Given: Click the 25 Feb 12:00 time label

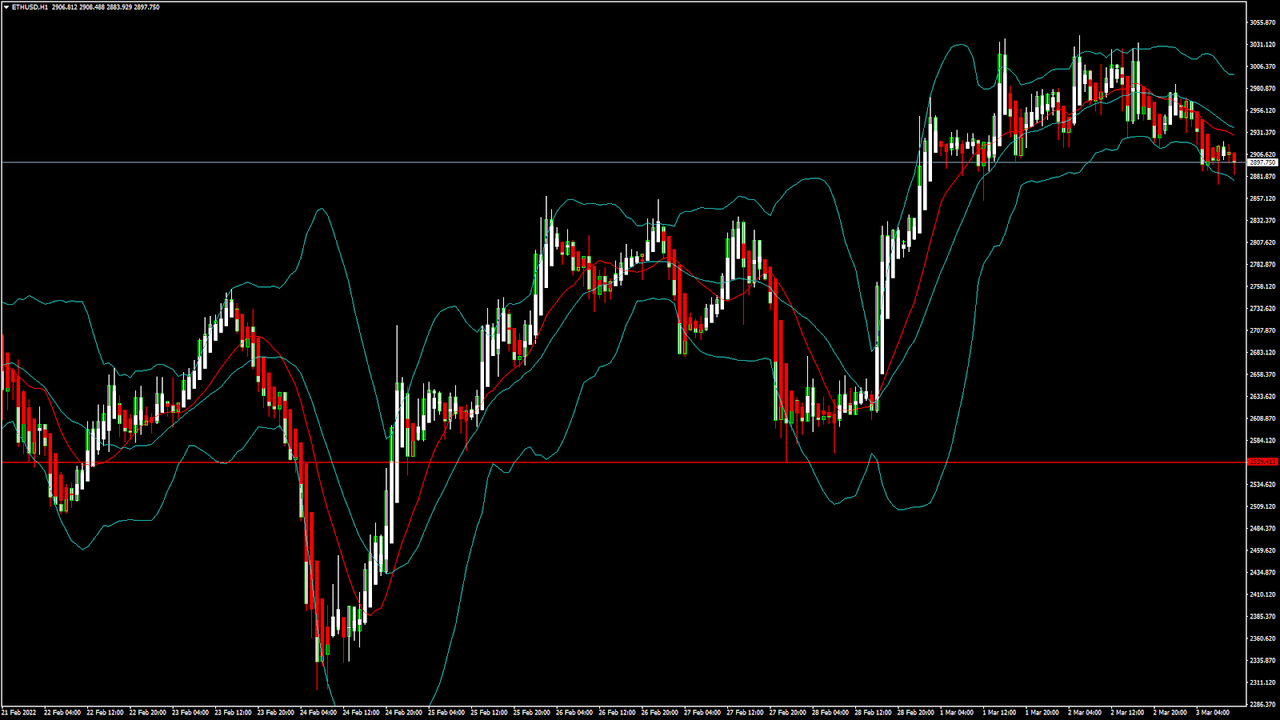Looking at the screenshot, I should point(490,713).
